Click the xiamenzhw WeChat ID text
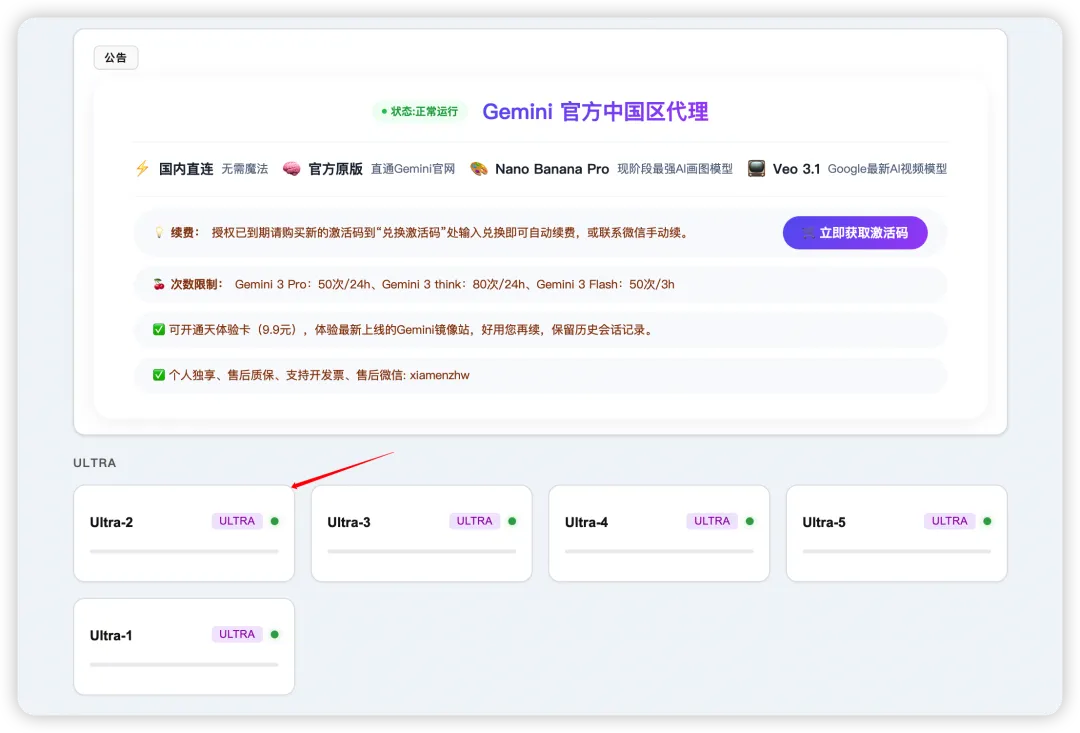 tap(439, 375)
